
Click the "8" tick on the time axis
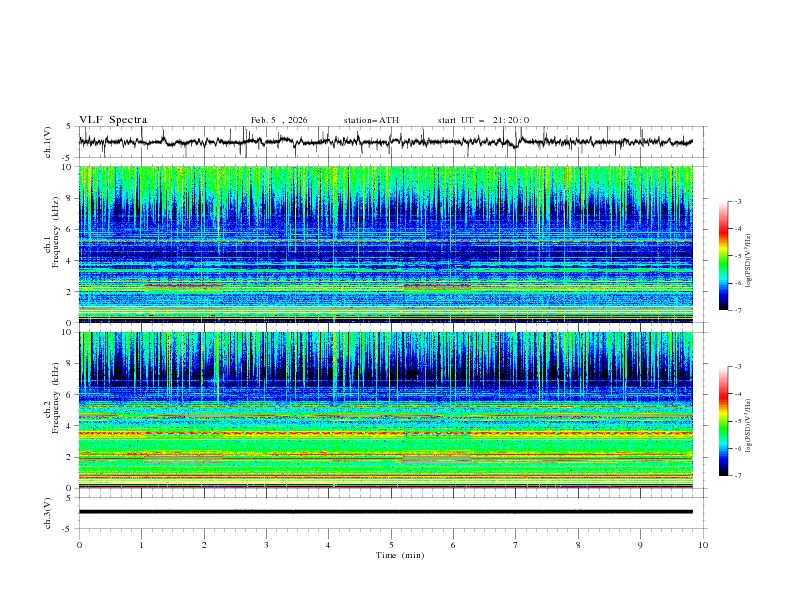[578, 545]
